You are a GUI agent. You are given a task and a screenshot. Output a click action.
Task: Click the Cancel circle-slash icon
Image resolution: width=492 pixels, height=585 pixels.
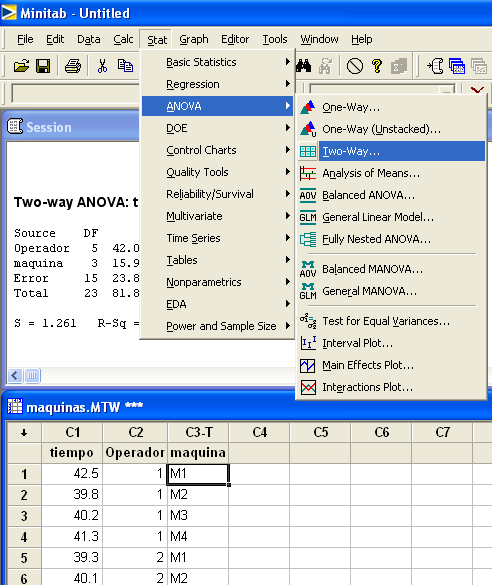[354, 66]
